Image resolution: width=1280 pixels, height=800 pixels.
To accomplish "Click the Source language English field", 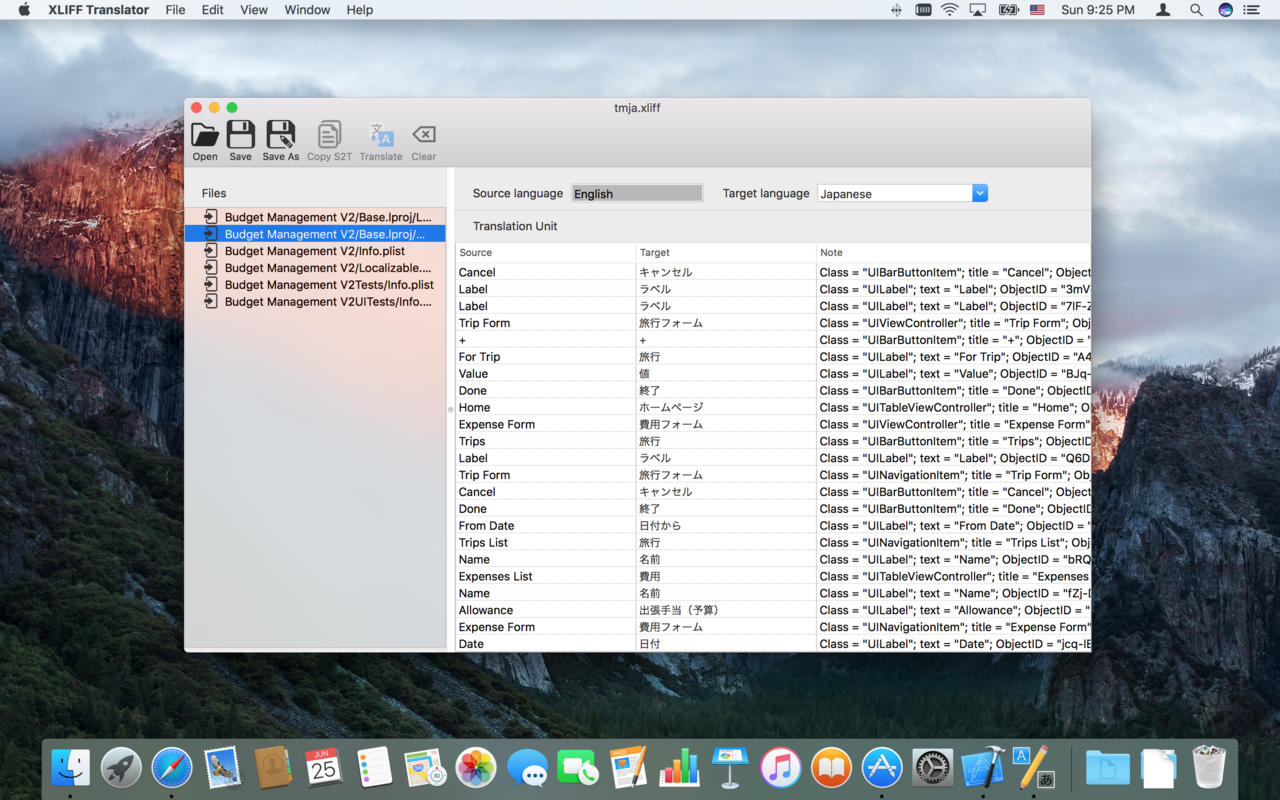I will 637,194.
